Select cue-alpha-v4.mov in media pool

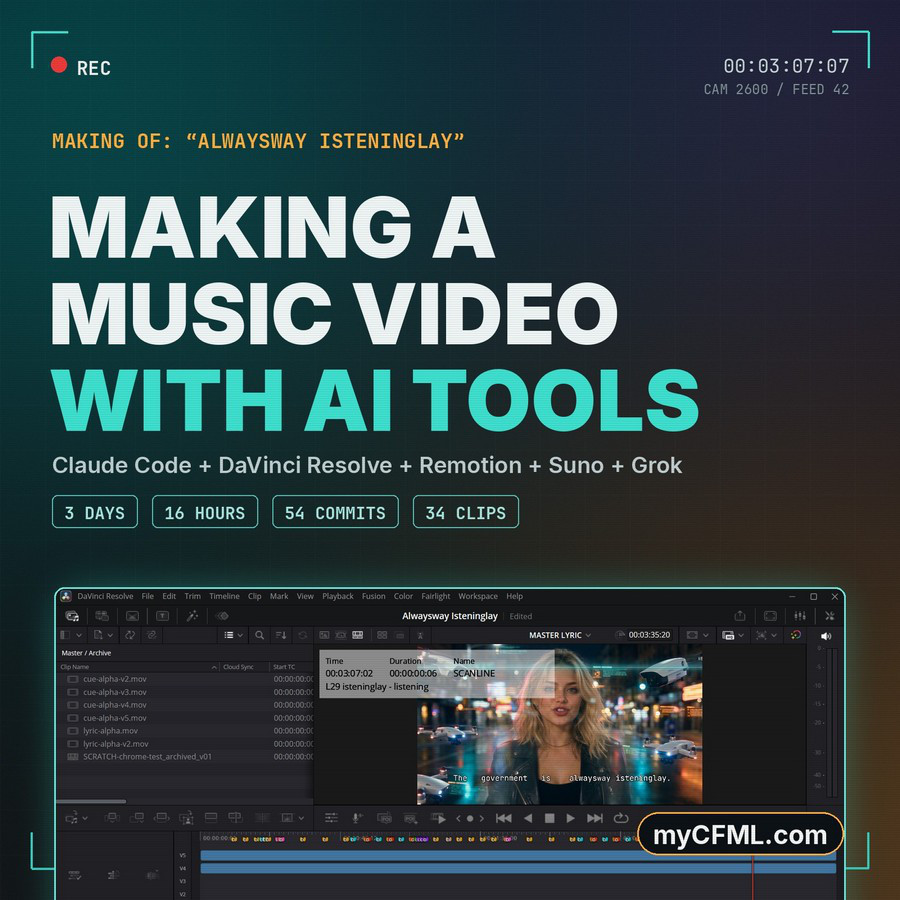[115, 705]
